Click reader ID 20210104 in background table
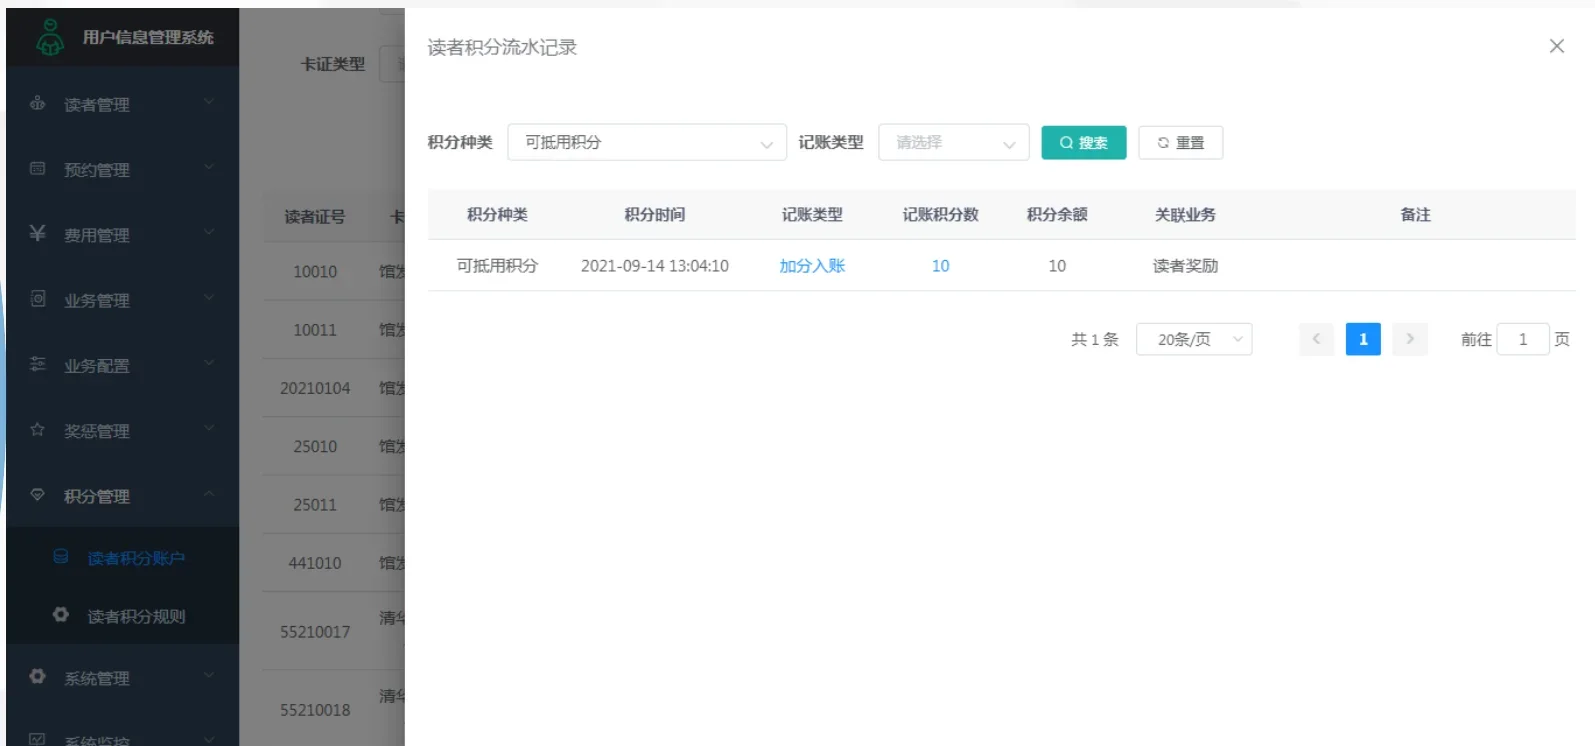 pos(315,388)
